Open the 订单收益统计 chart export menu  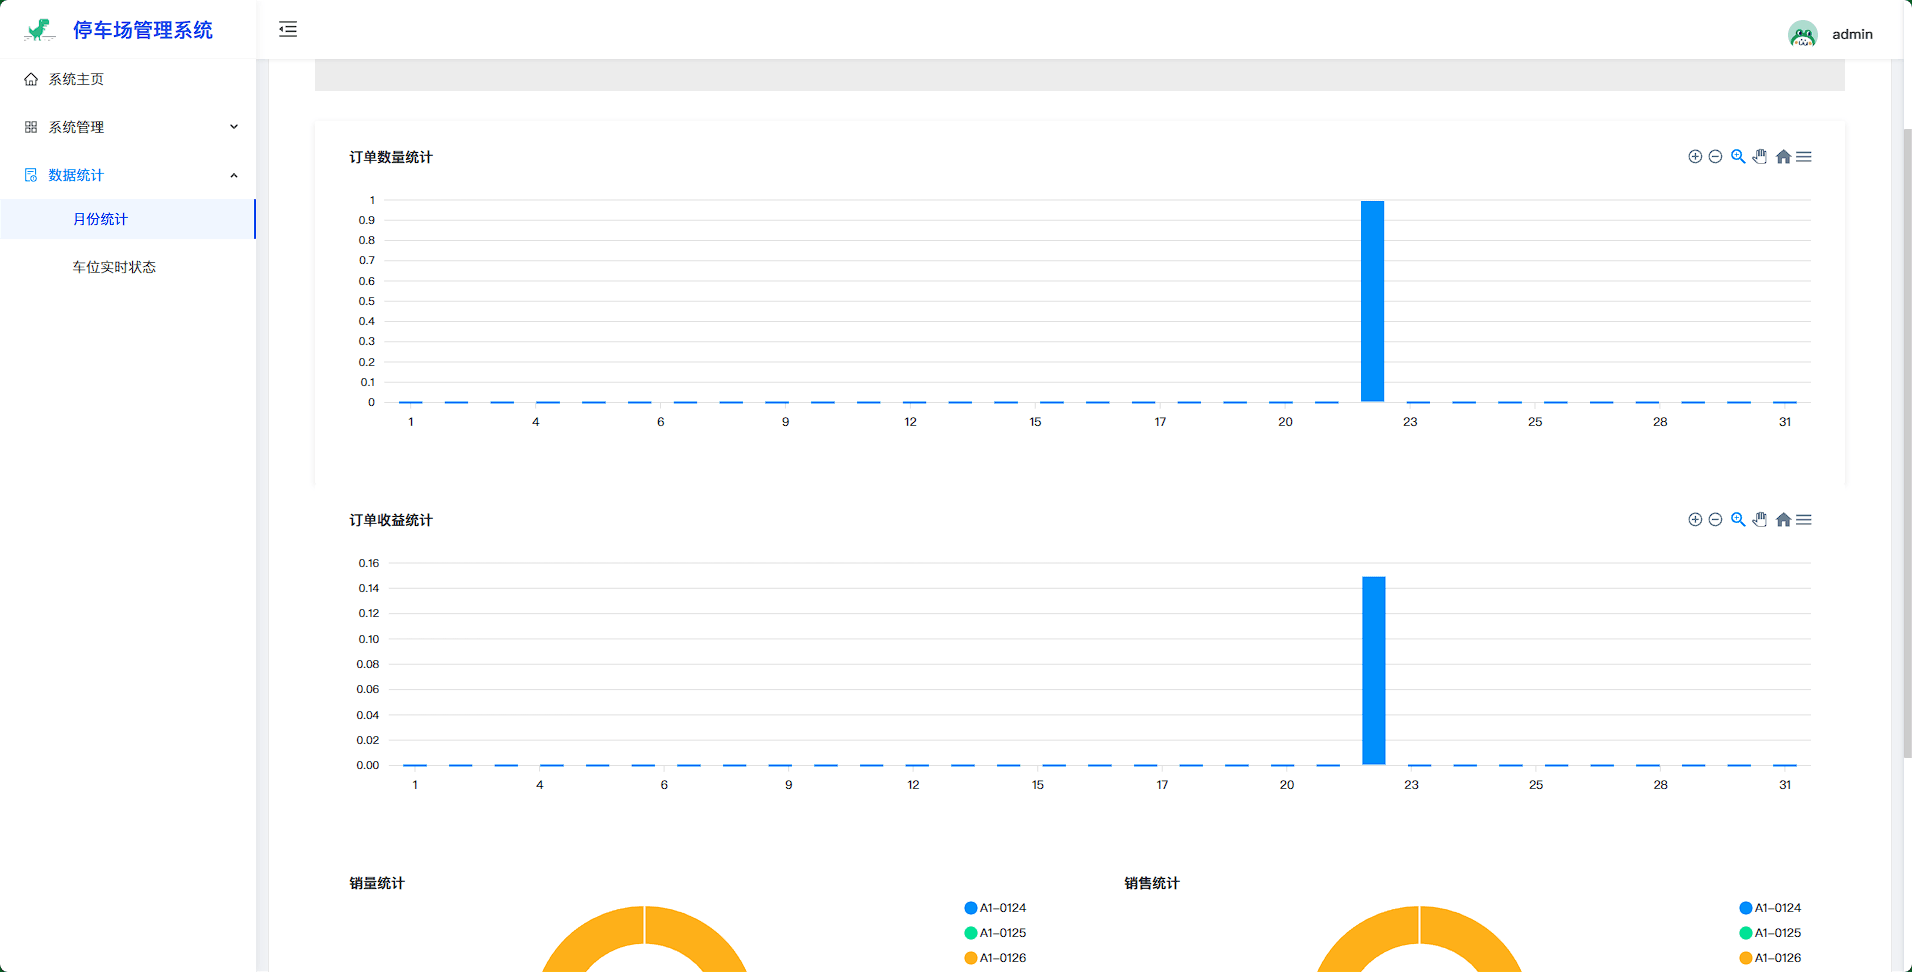[1804, 520]
